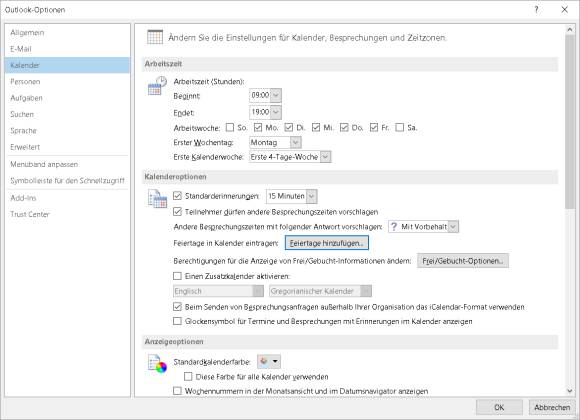Click the scrollbar down arrow
Image resolution: width=580 pixels, height=420 pixels.
pos(570,391)
